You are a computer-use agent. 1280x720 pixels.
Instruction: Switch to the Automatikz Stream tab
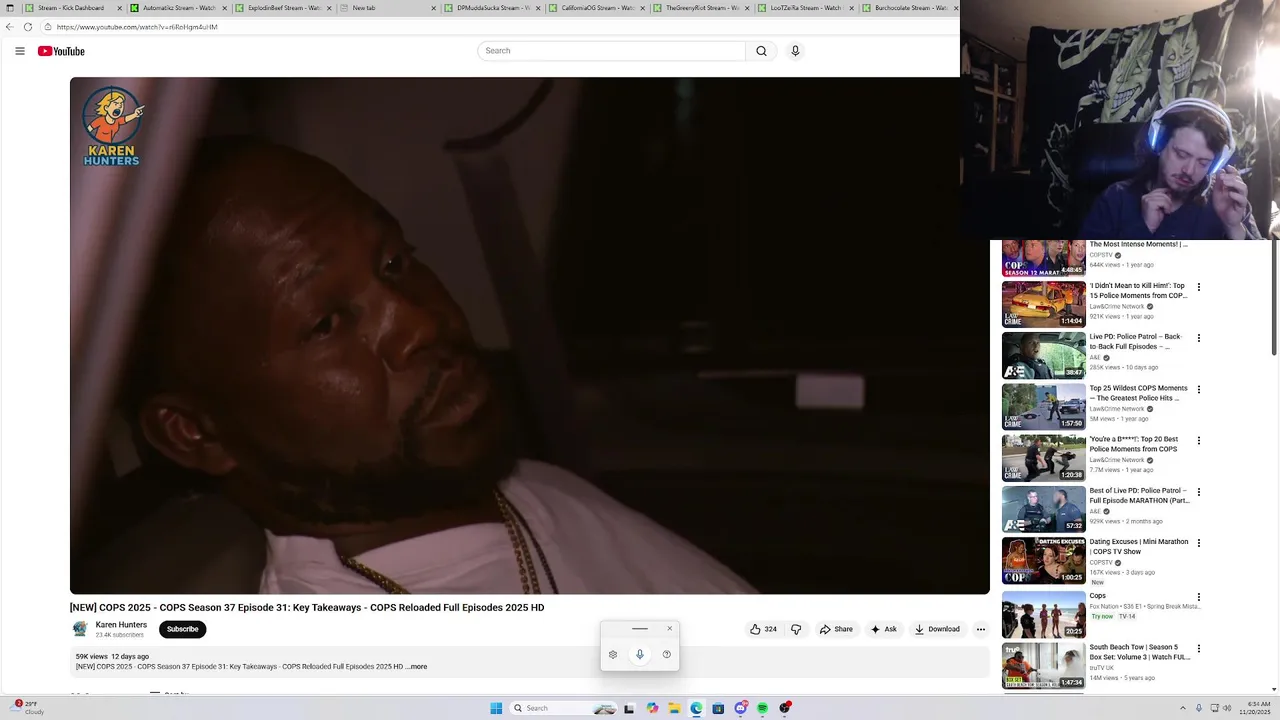click(179, 8)
